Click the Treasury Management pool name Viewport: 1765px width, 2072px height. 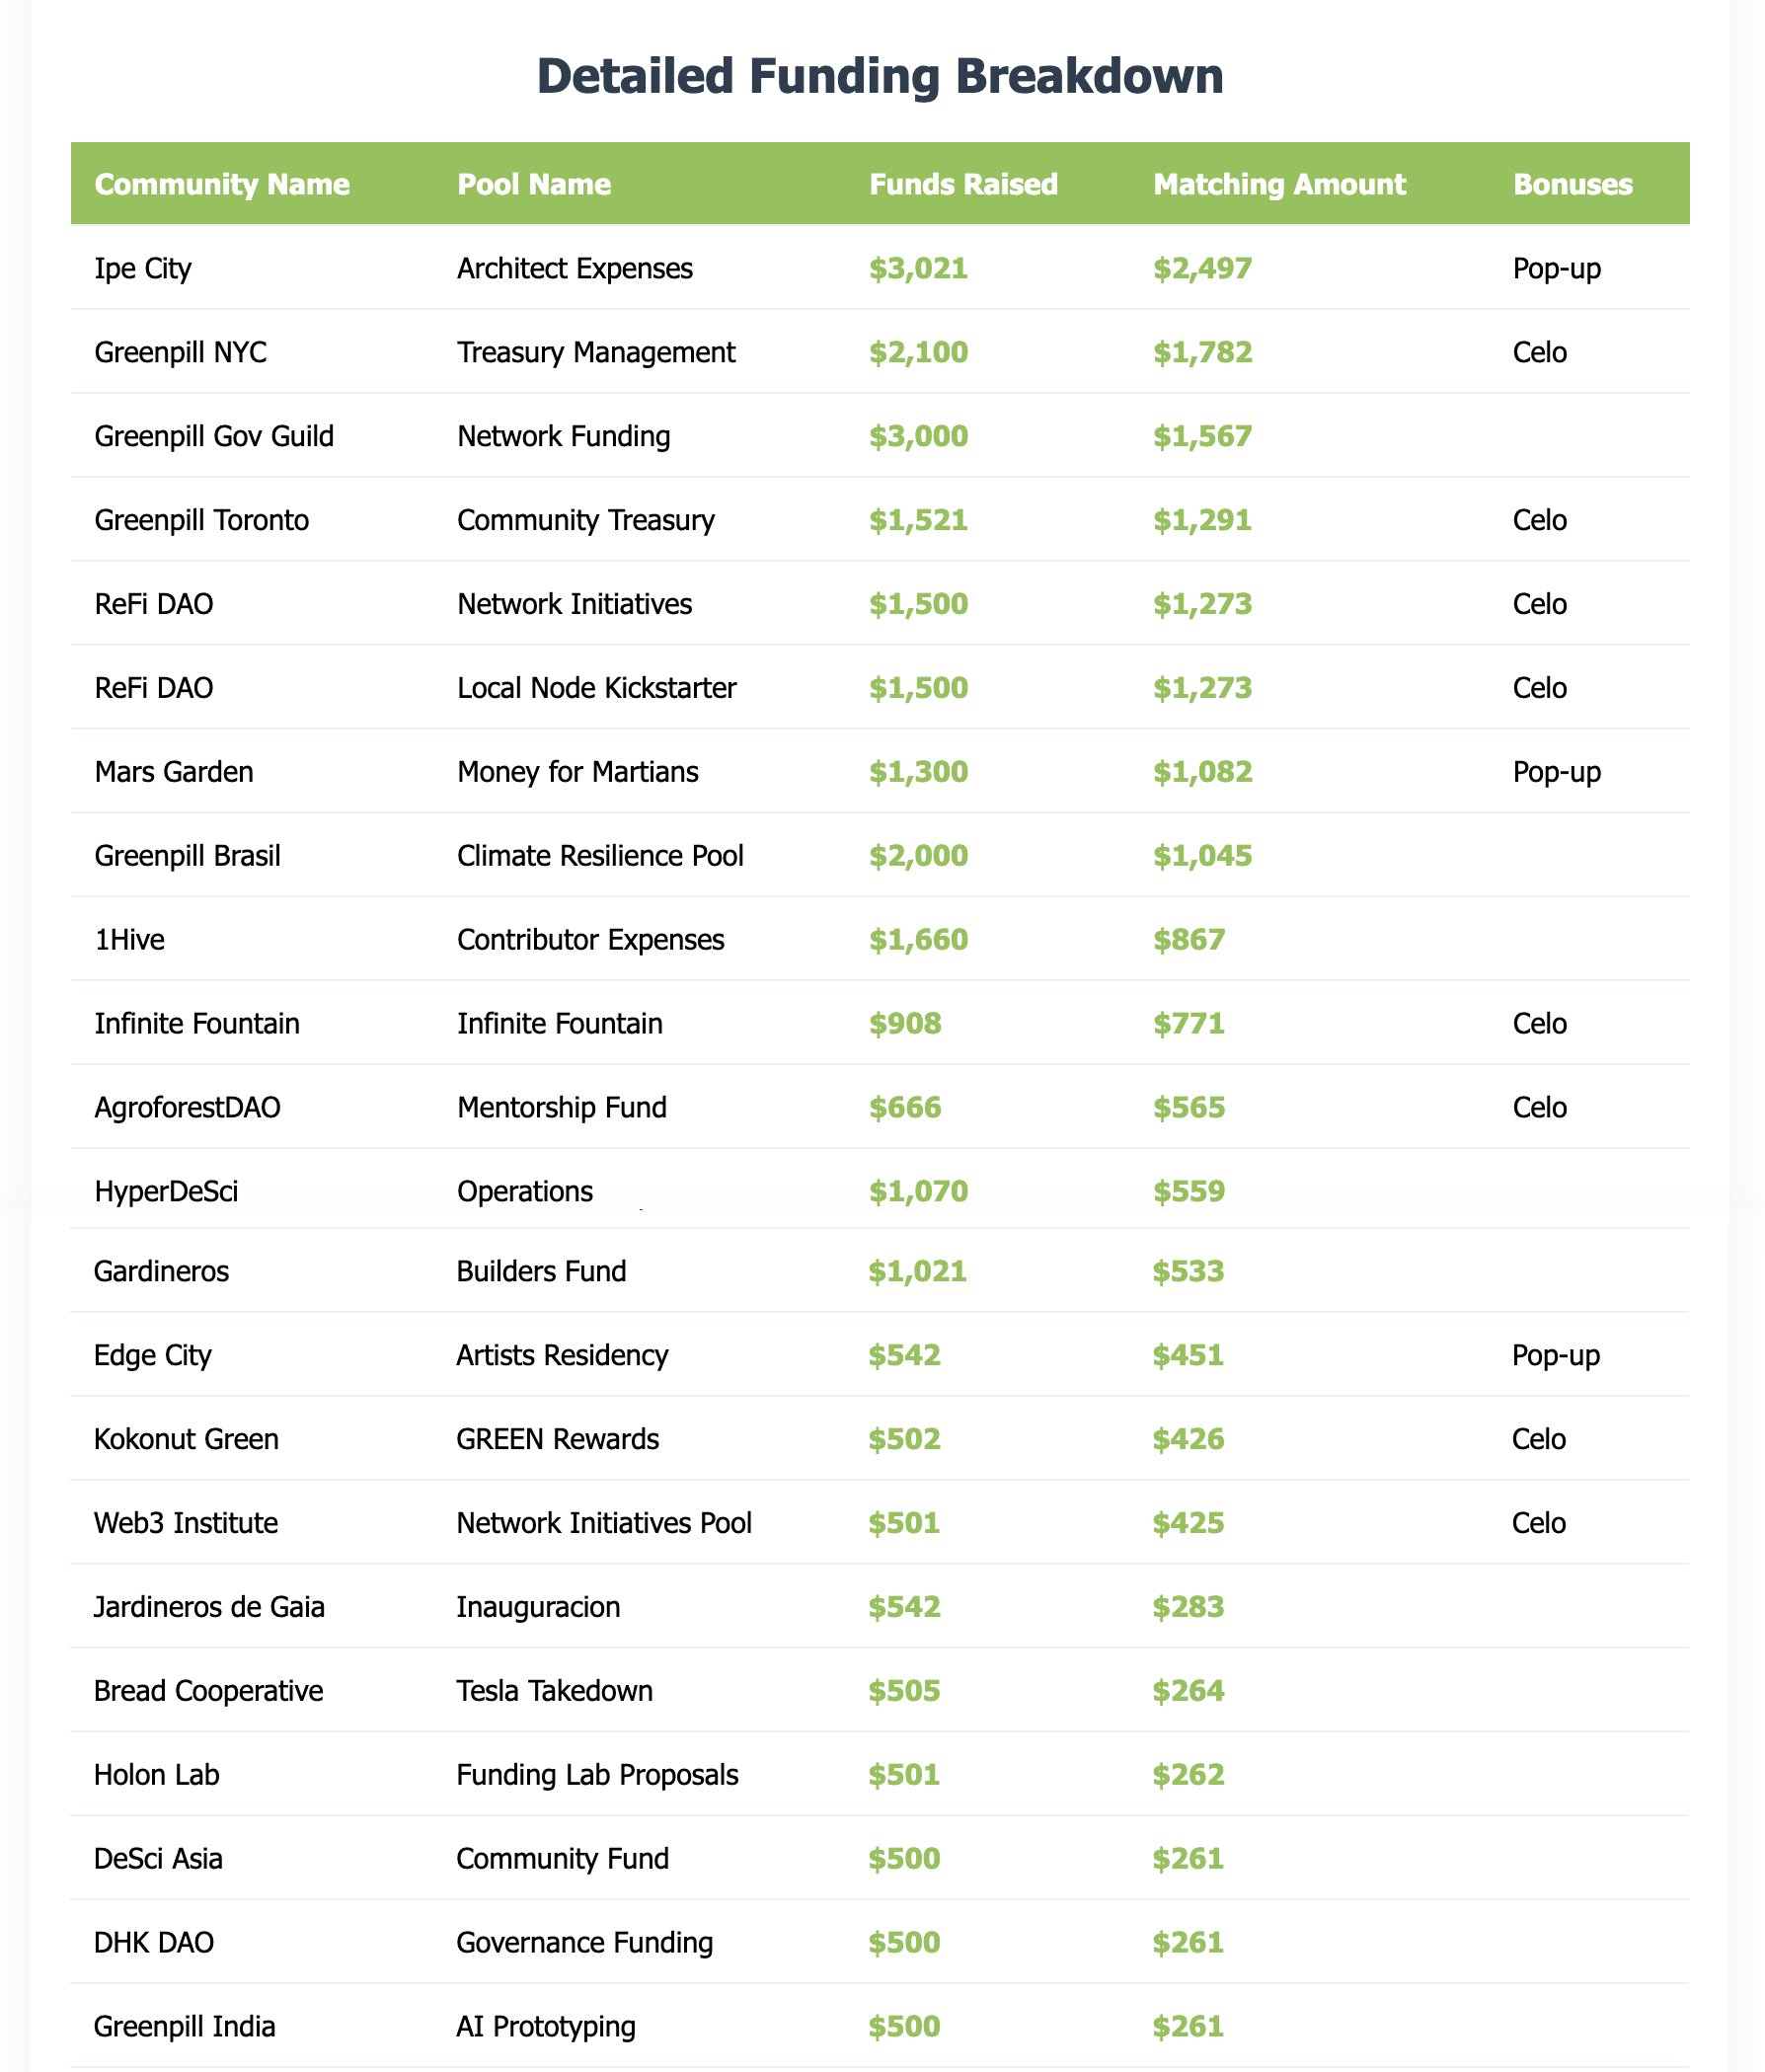click(x=595, y=352)
